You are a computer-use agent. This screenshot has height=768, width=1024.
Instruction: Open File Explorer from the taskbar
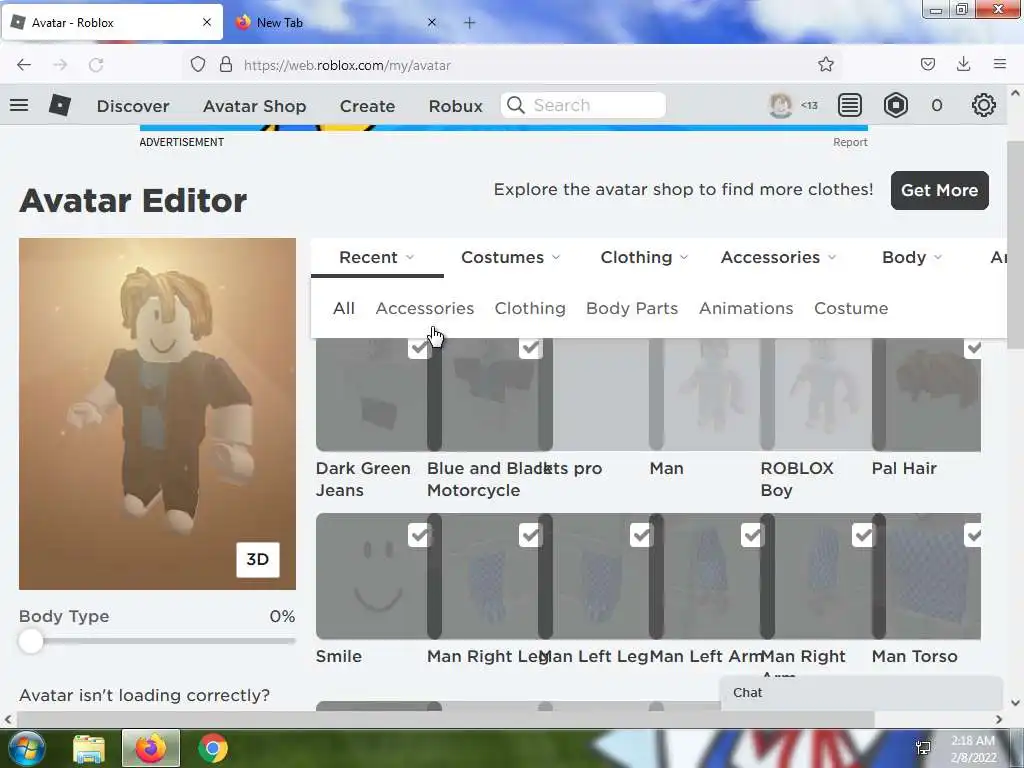click(x=89, y=749)
